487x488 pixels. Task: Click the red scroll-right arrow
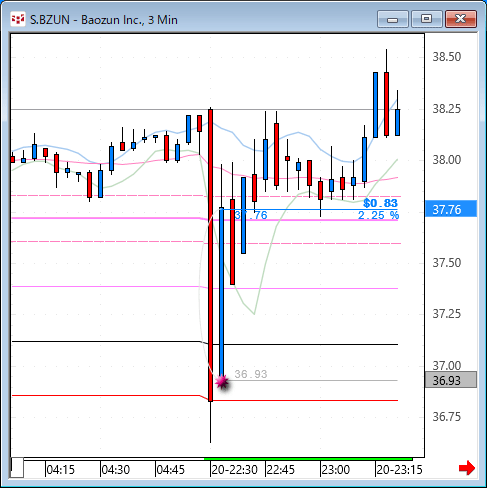pos(467,468)
